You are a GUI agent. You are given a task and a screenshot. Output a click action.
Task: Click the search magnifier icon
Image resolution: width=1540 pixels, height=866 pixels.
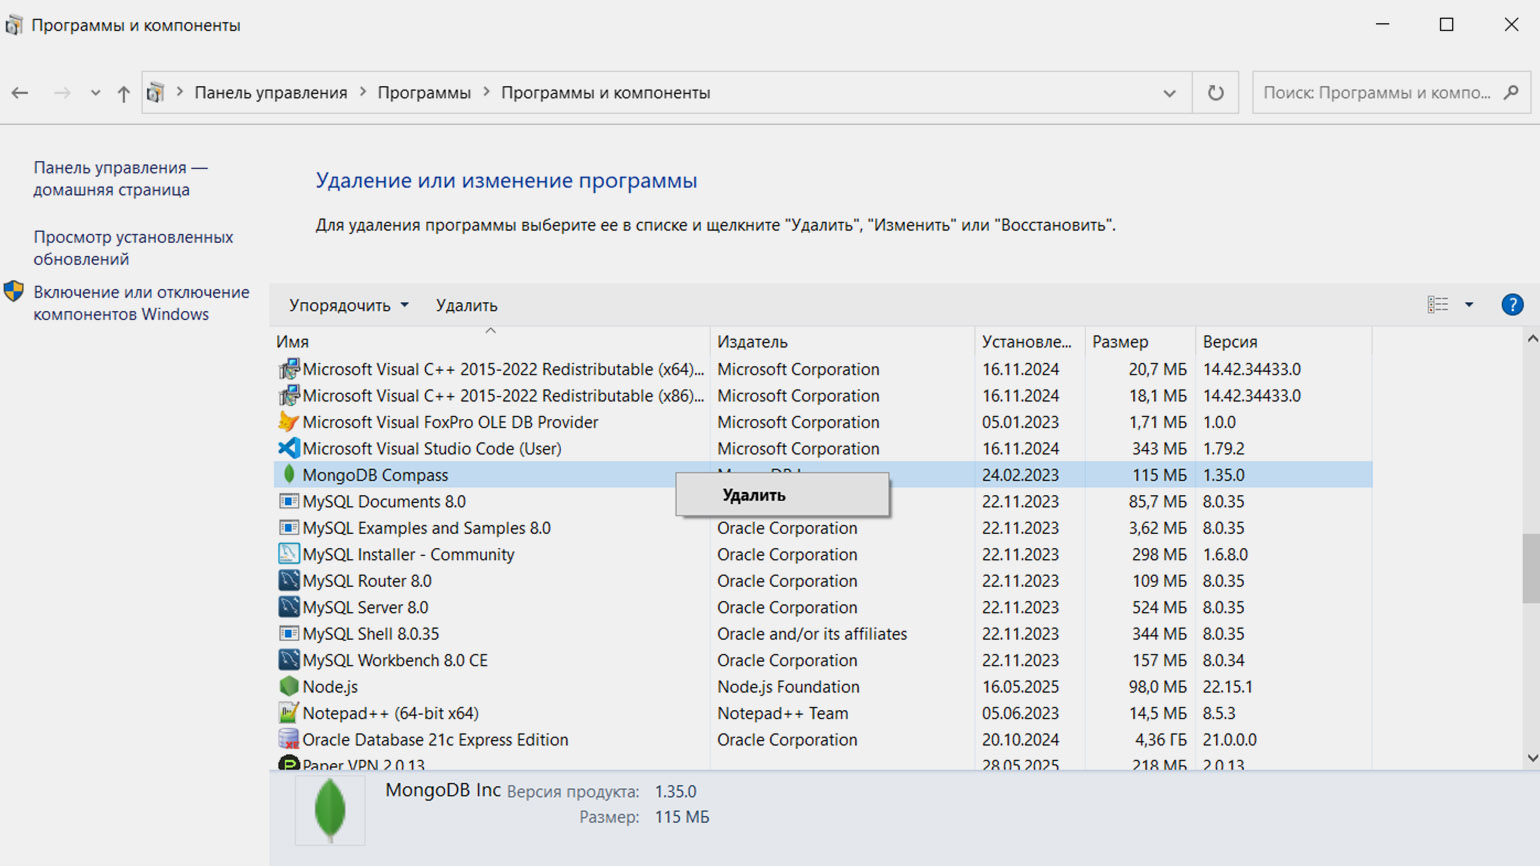pyautogui.click(x=1511, y=92)
